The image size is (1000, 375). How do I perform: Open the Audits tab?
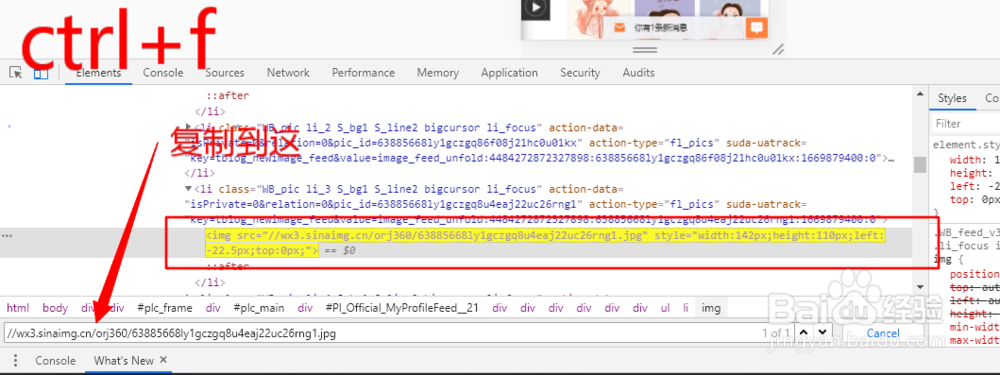tap(638, 73)
